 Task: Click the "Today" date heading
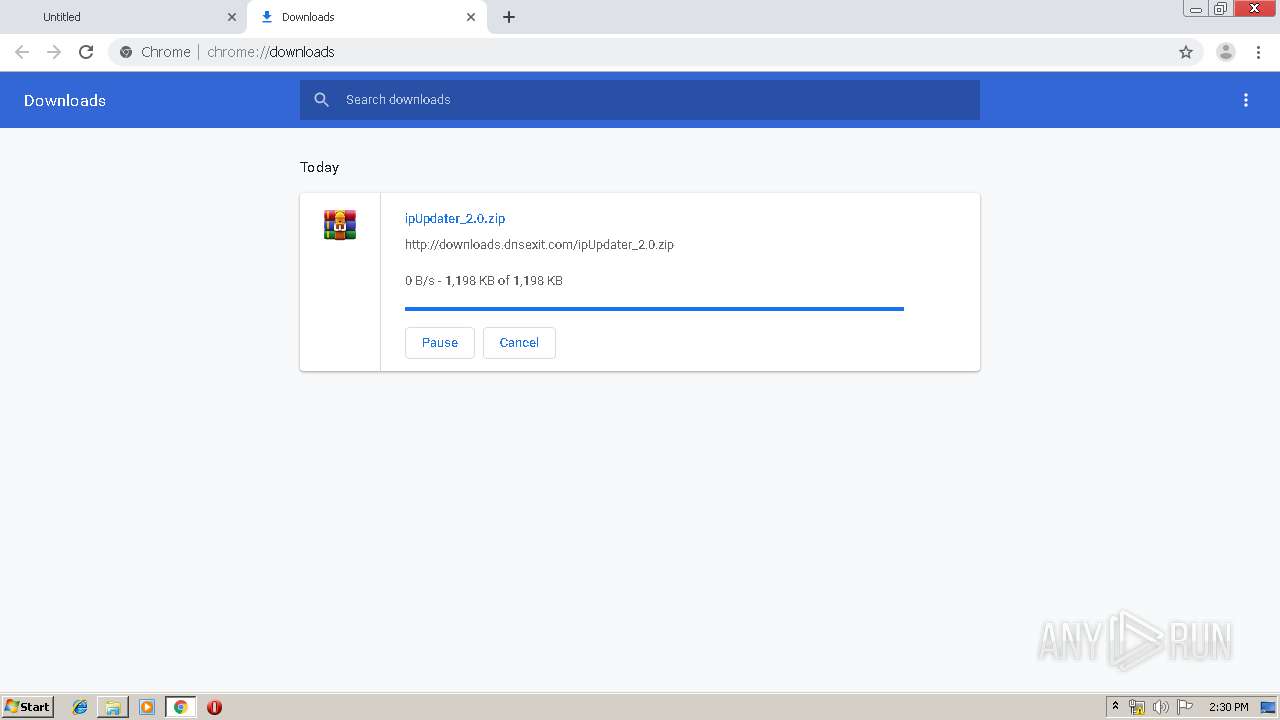[319, 167]
